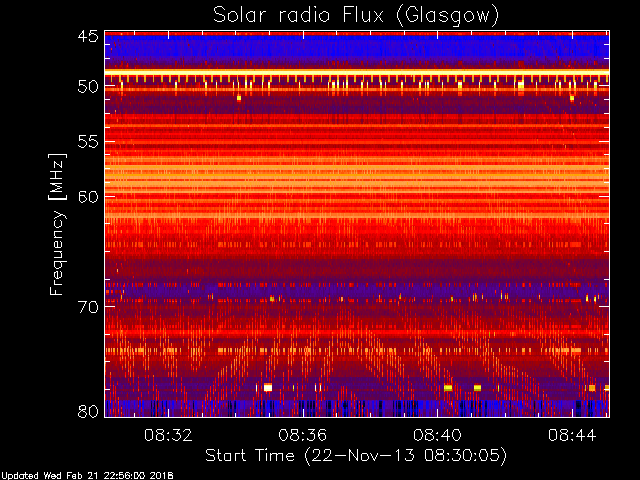
Task: Click the 08:44 time tick label
Action: tap(572, 436)
